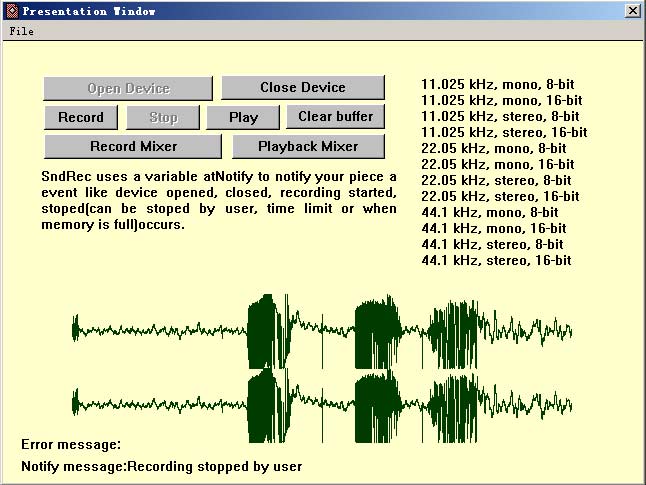Viewport: 646px width, 485px height.
Task: Click the upper channel waveform display
Action: point(322,331)
